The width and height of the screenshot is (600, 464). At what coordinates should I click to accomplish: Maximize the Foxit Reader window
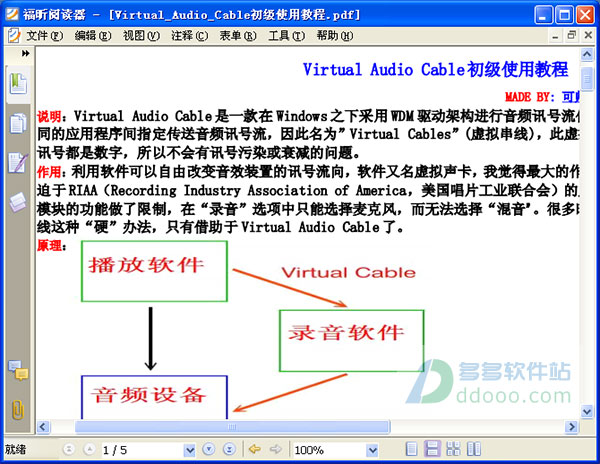[564, 15]
